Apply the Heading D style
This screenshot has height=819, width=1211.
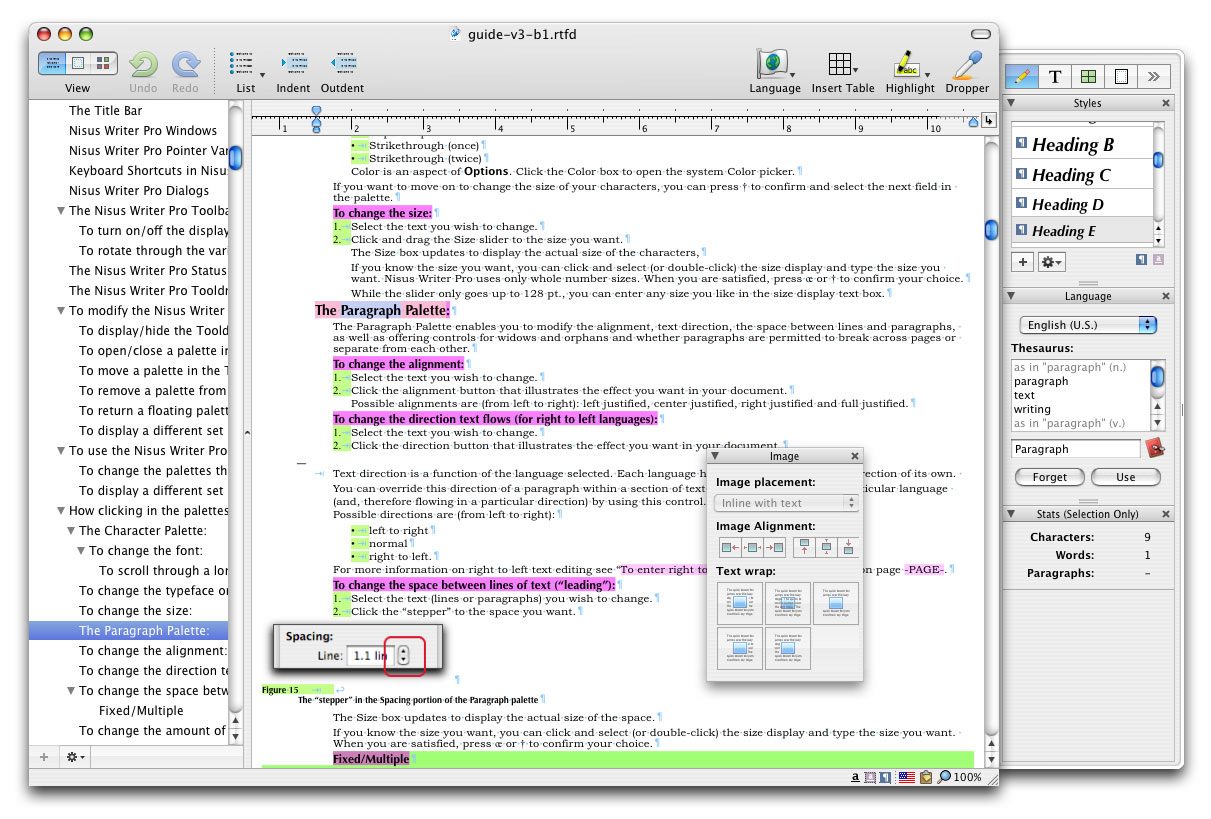coord(1083,204)
